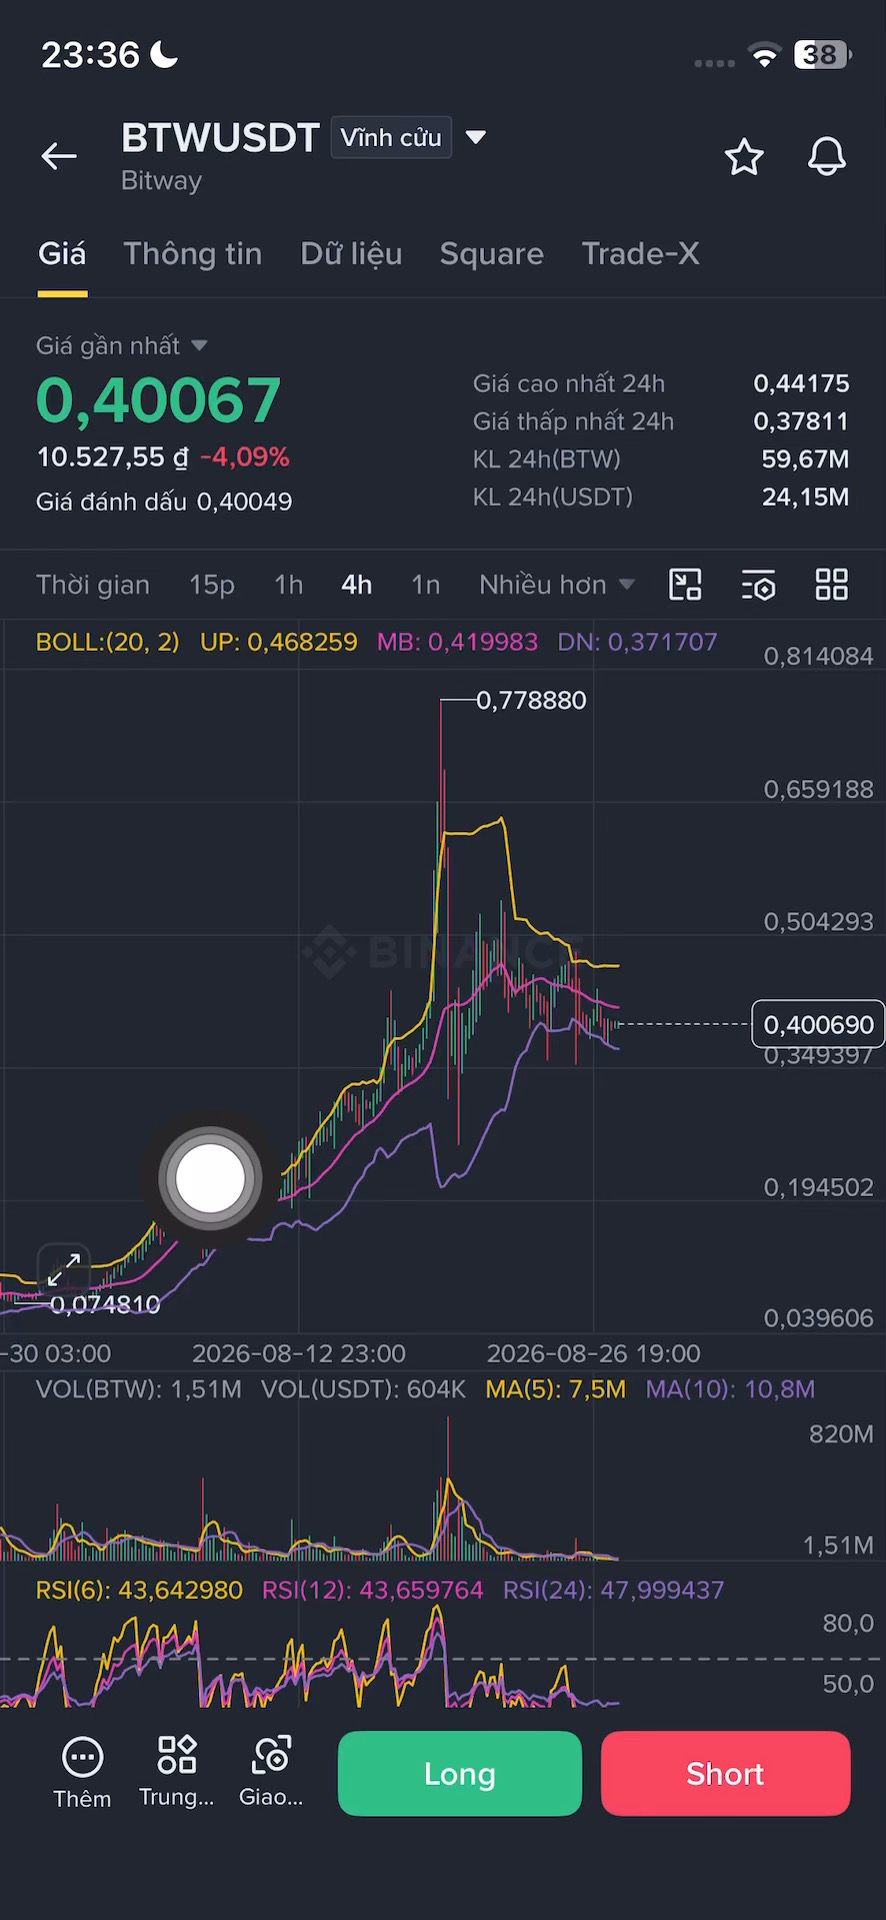Tap the green Long button
The image size is (886, 1920).
tap(460, 1773)
